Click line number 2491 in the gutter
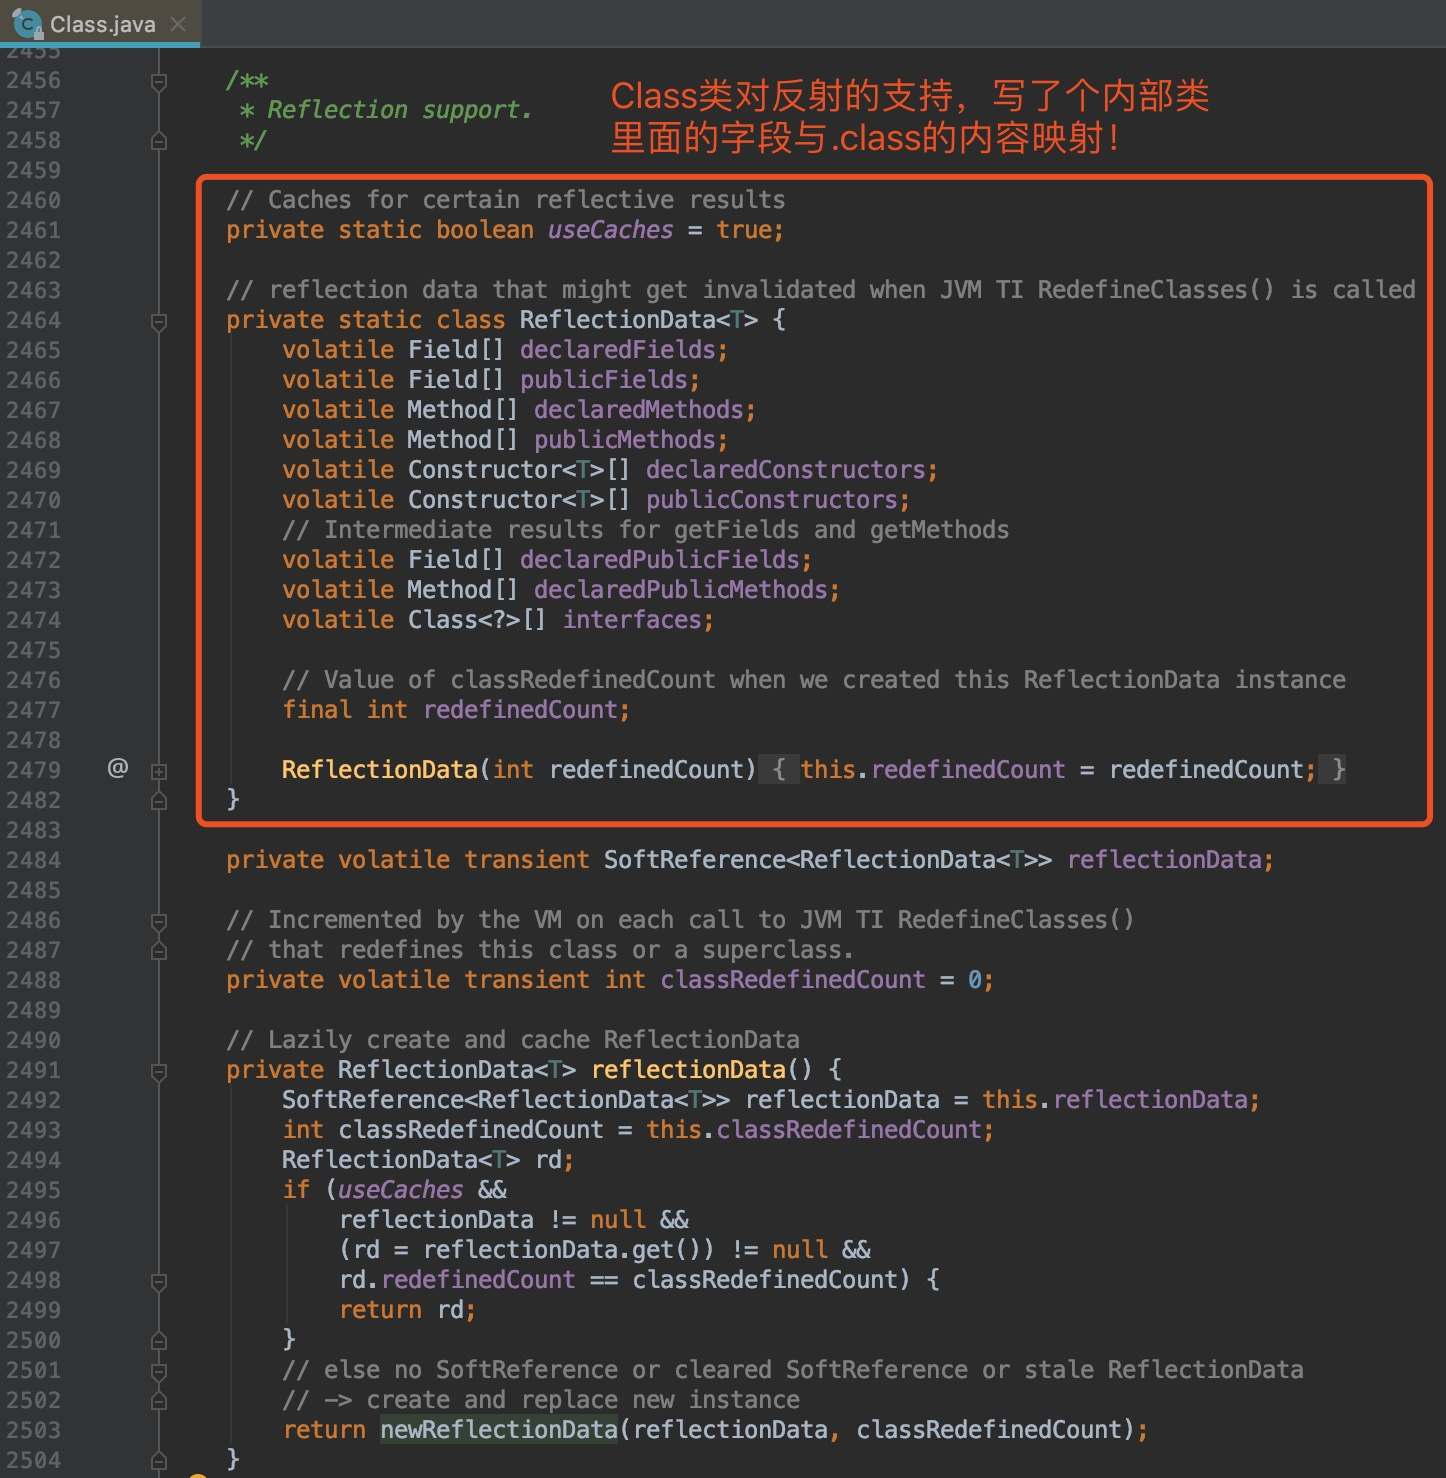 (x=34, y=1070)
